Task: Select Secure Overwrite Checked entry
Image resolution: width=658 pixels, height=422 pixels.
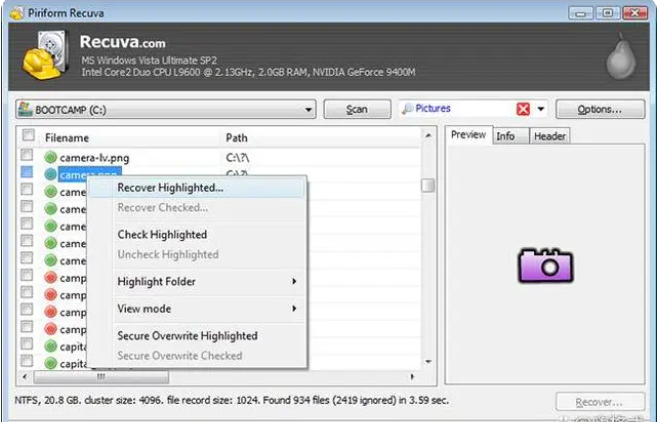Action: [x=197, y=355]
